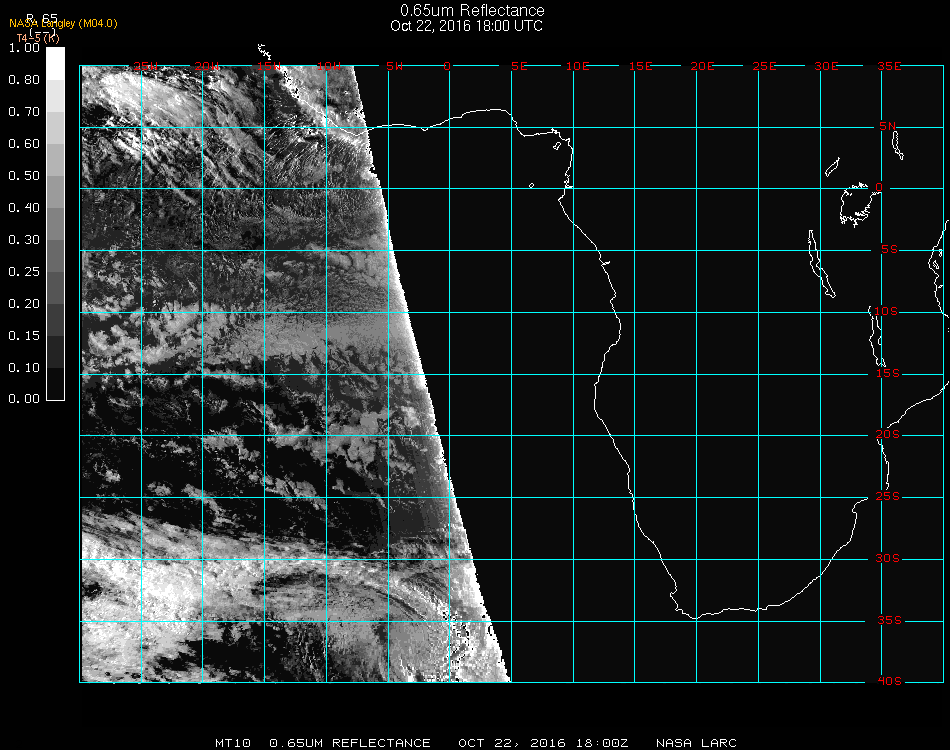This screenshot has width=950, height=750.
Task: Select the 40S latitude label
Action: coord(889,682)
